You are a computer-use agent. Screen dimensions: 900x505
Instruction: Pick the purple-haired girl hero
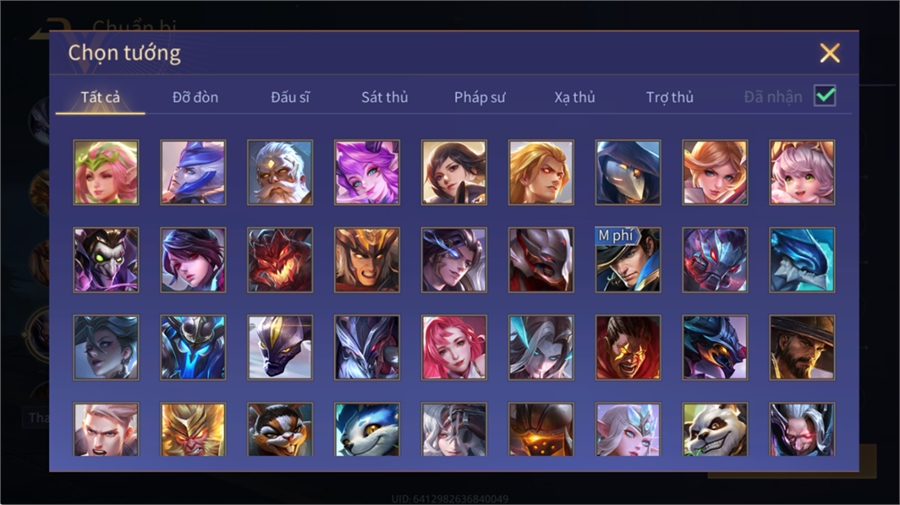(x=367, y=172)
